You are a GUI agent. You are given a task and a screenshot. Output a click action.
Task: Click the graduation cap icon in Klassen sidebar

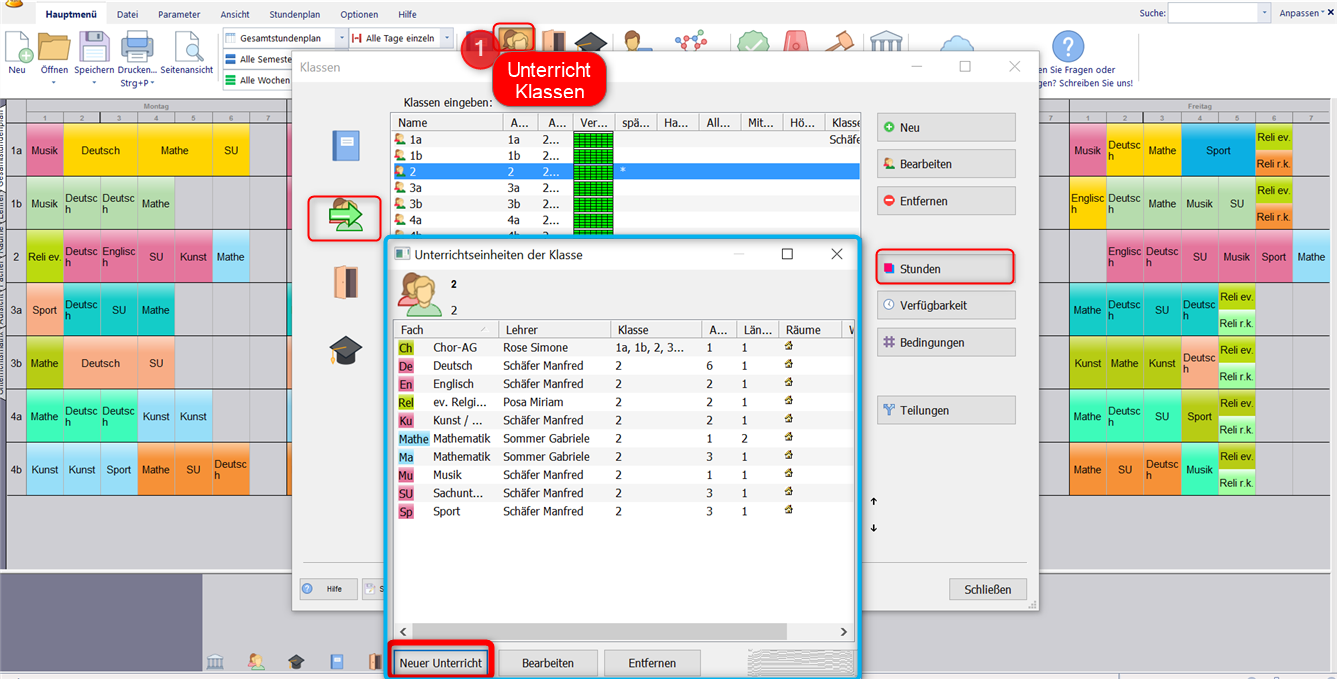345,350
